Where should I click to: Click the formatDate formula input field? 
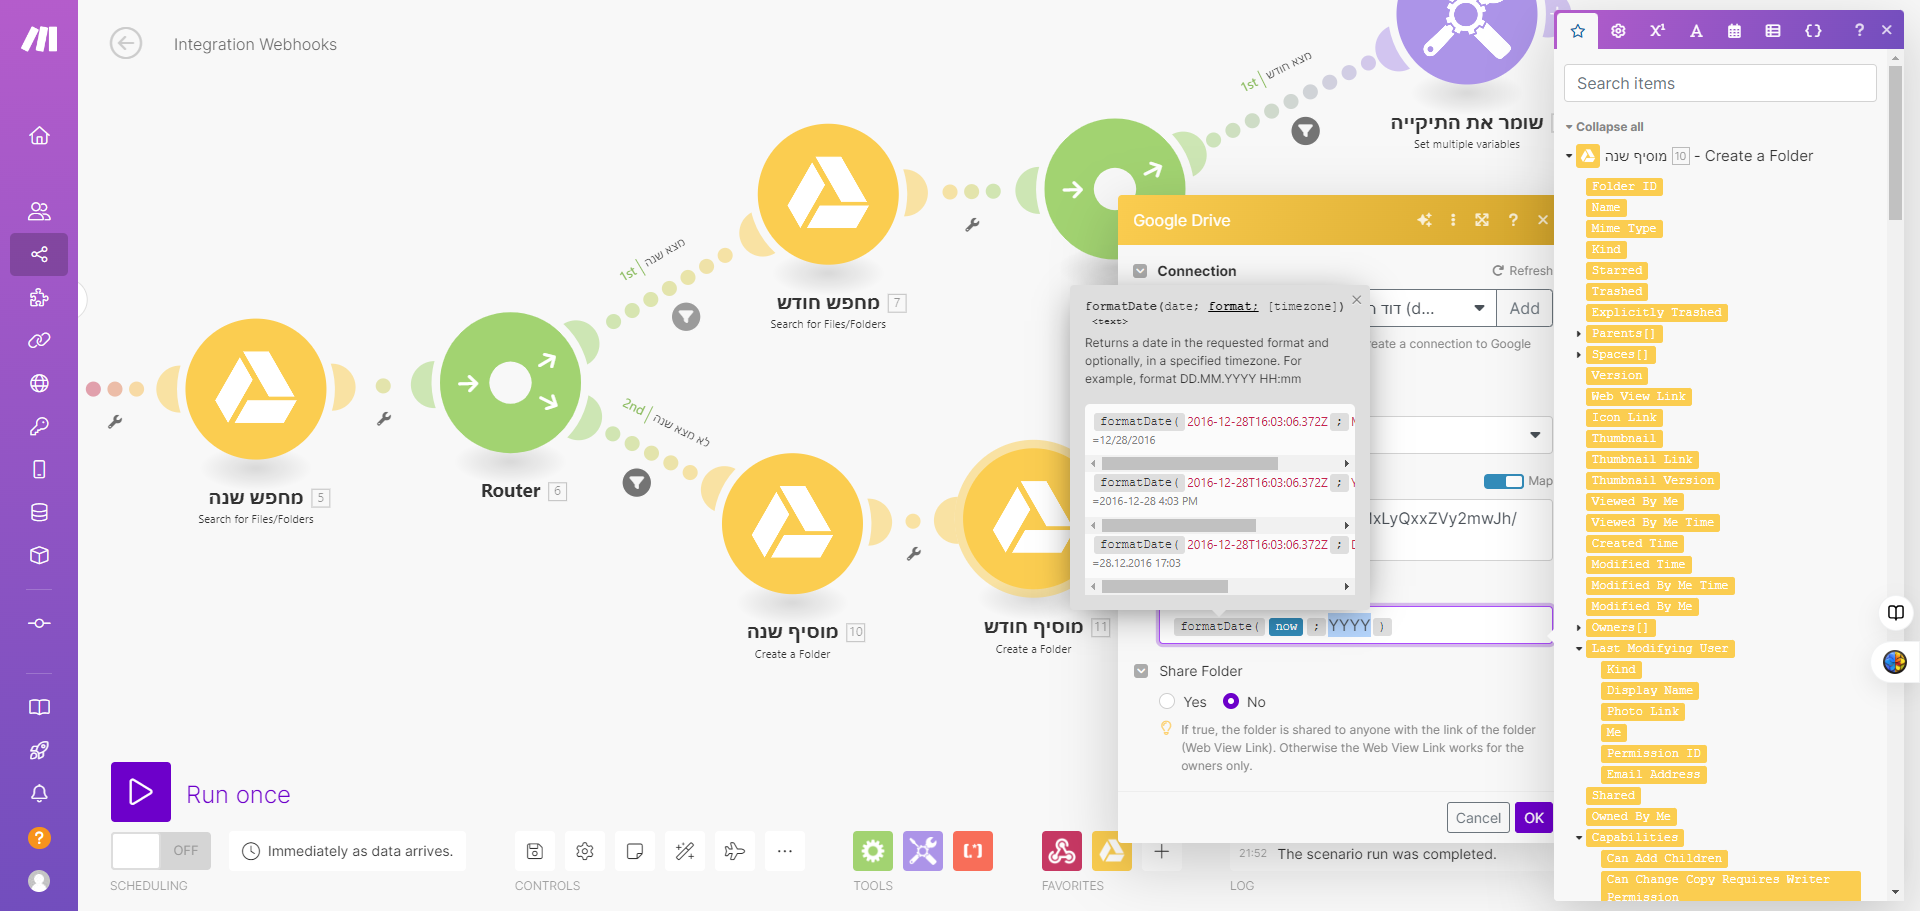(1355, 626)
